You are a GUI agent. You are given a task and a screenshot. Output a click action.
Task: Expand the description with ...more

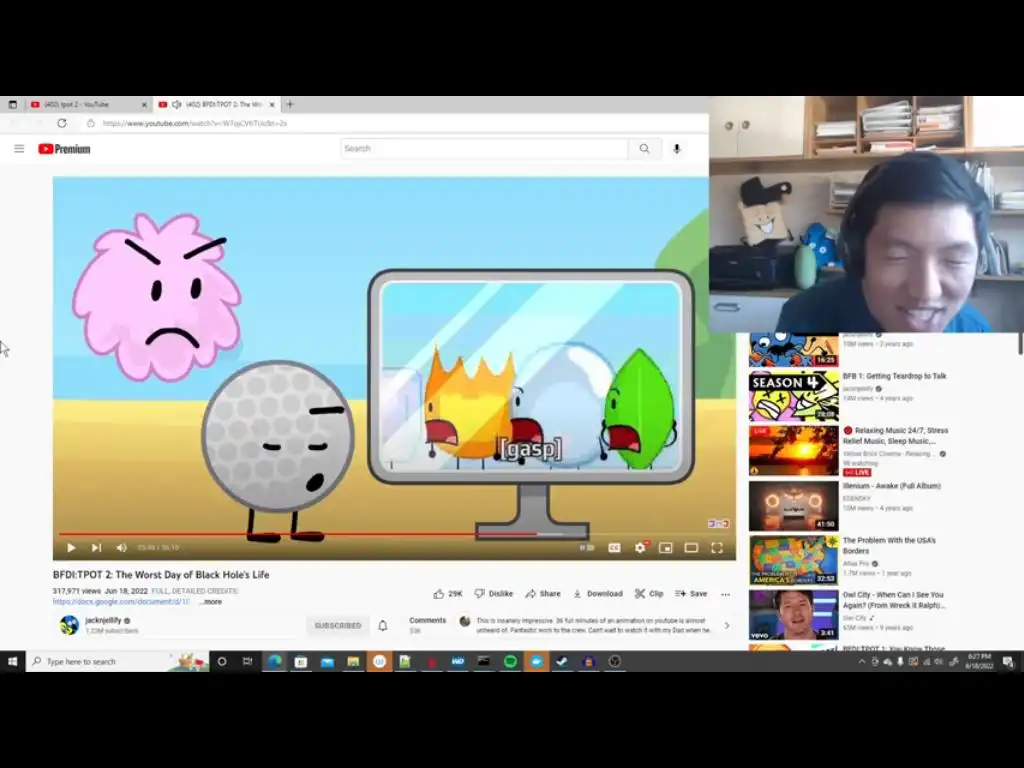pos(211,602)
